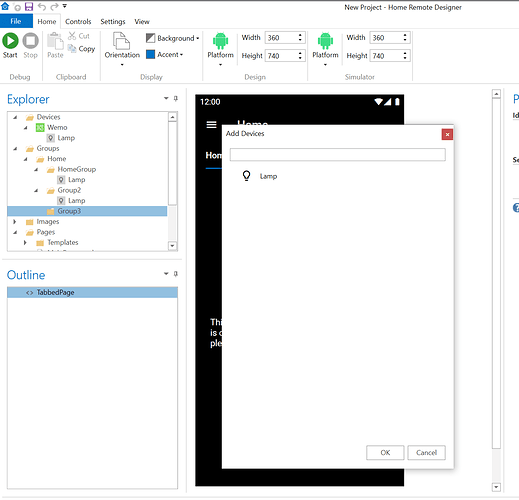Open the hamburger menu in phone preview
The width and height of the screenshot is (519, 500).
click(x=211, y=125)
